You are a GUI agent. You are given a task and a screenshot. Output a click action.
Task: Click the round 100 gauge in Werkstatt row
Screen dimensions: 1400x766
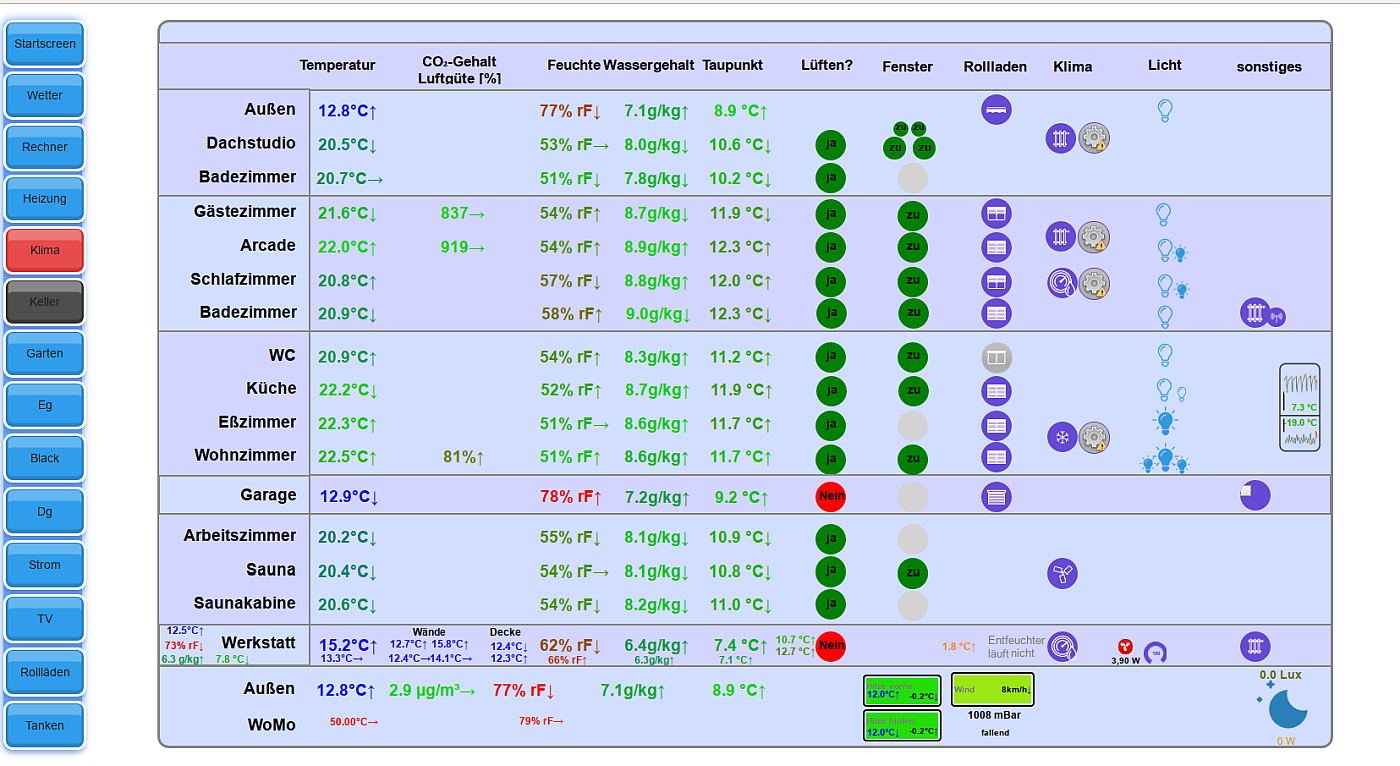click(1156, 653)
